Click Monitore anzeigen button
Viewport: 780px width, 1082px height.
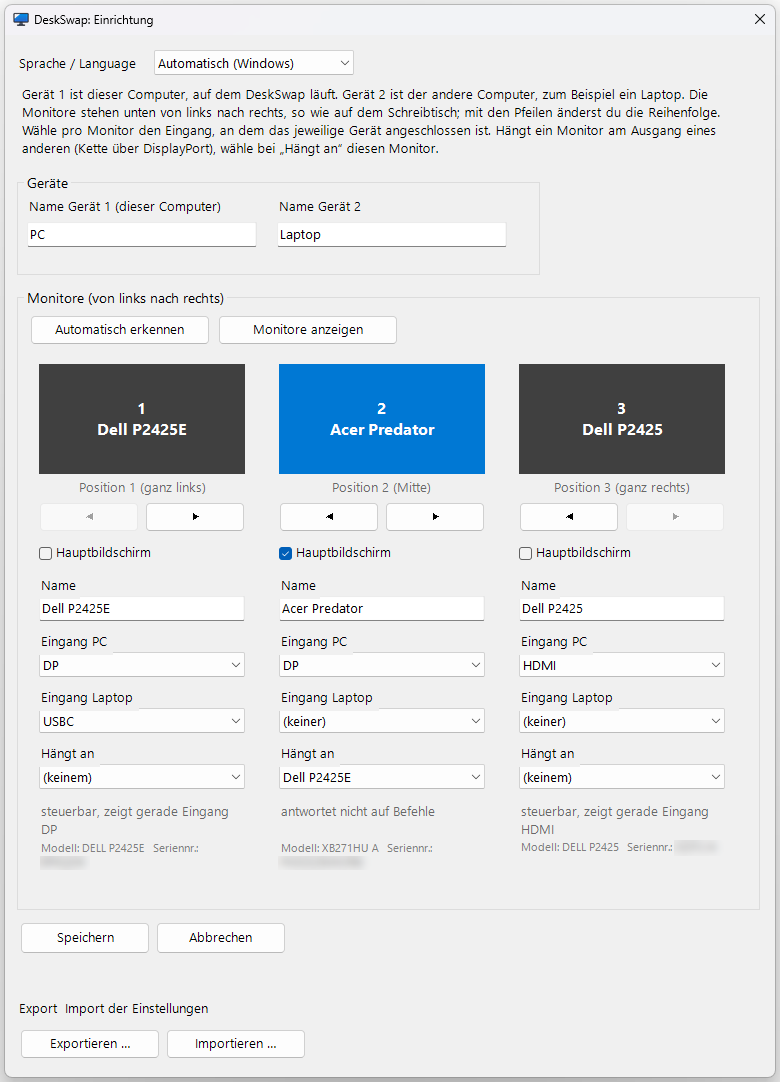(x=308, y=330)
